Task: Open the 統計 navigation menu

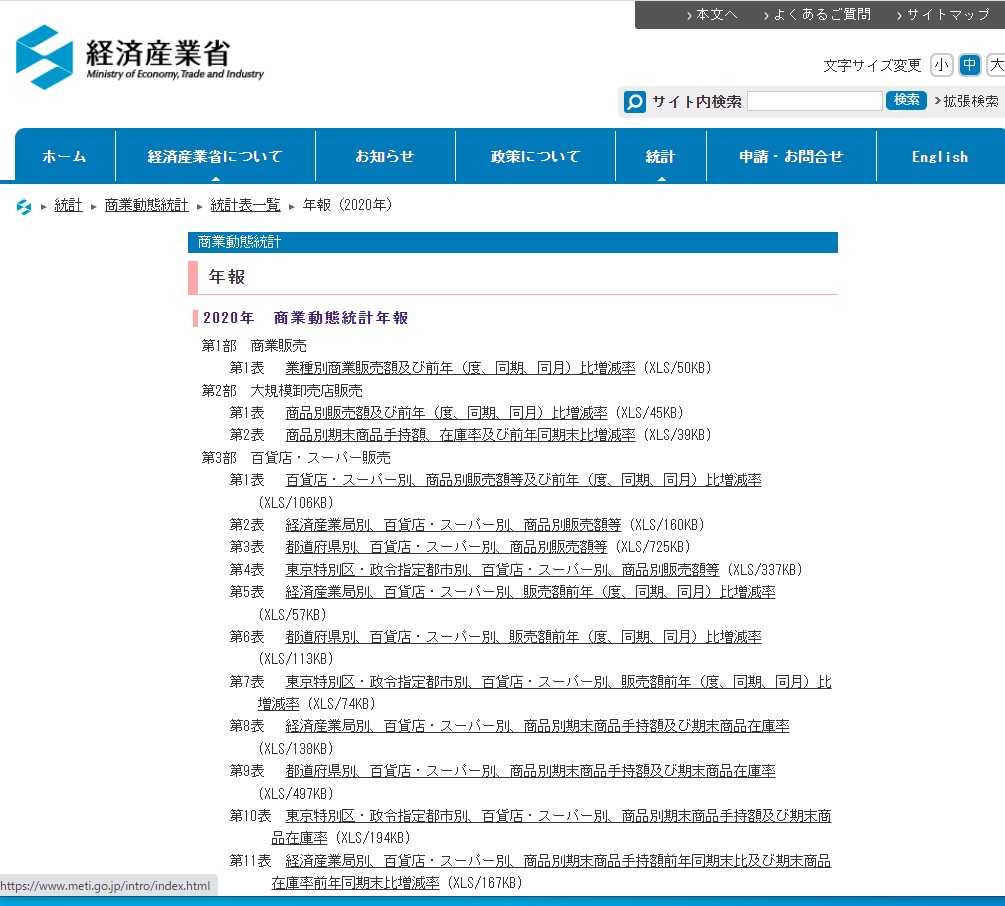Action: click(x=660, y=156)
